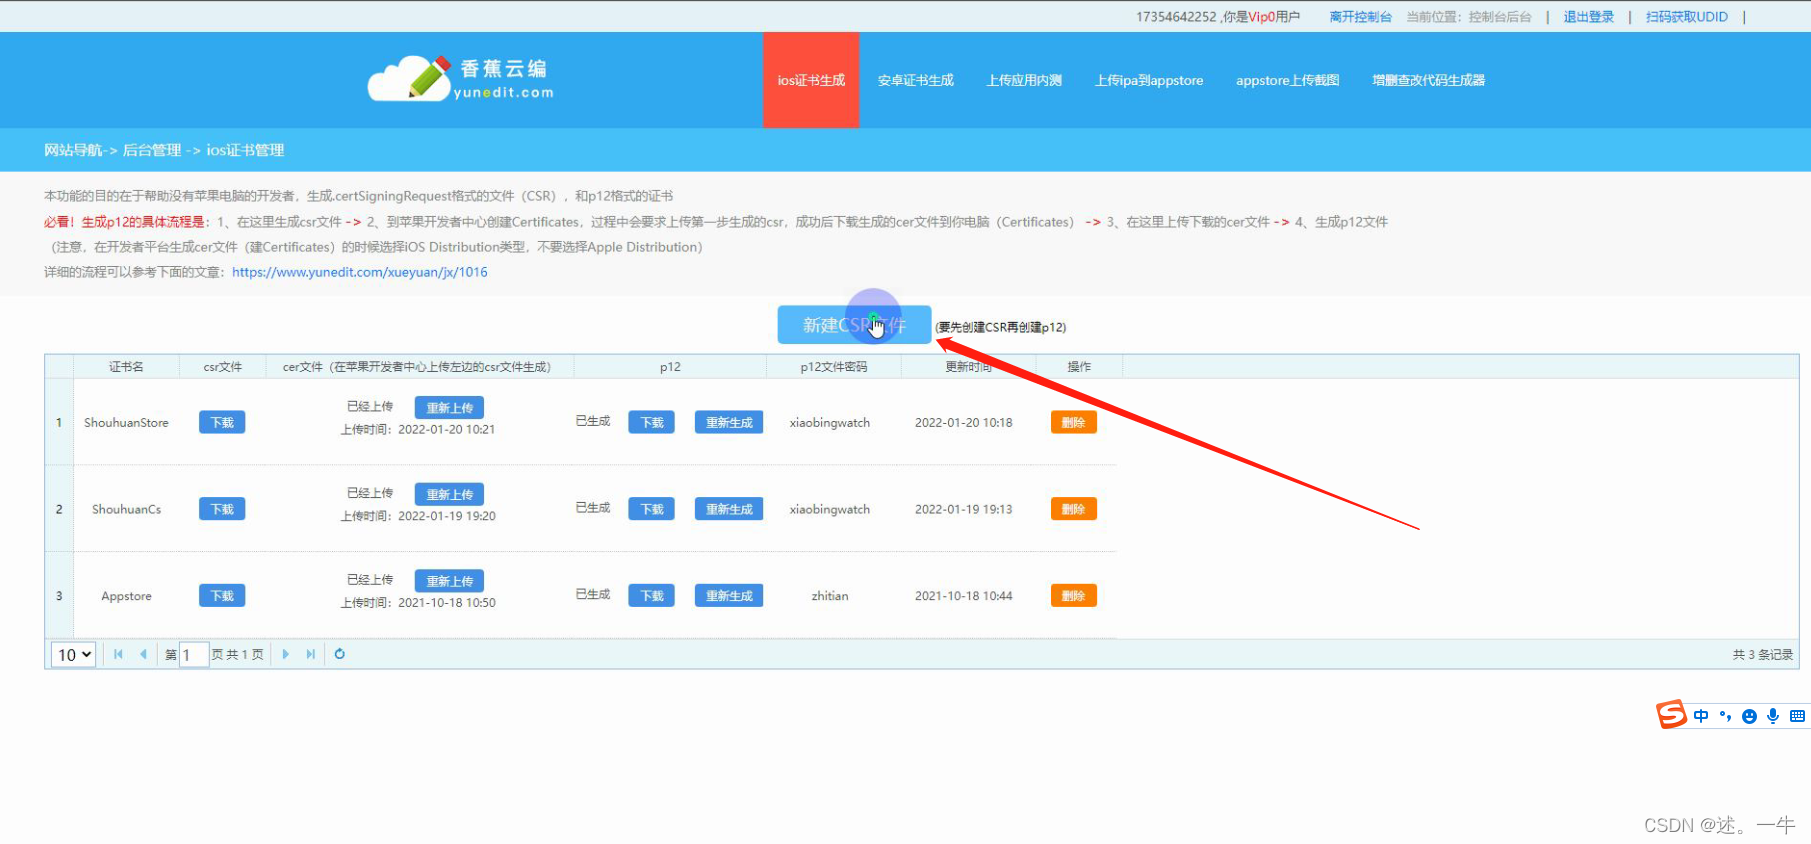Select password text zhitian
The height and width of the screenshot is (844, 1811).
click(830, 596)
